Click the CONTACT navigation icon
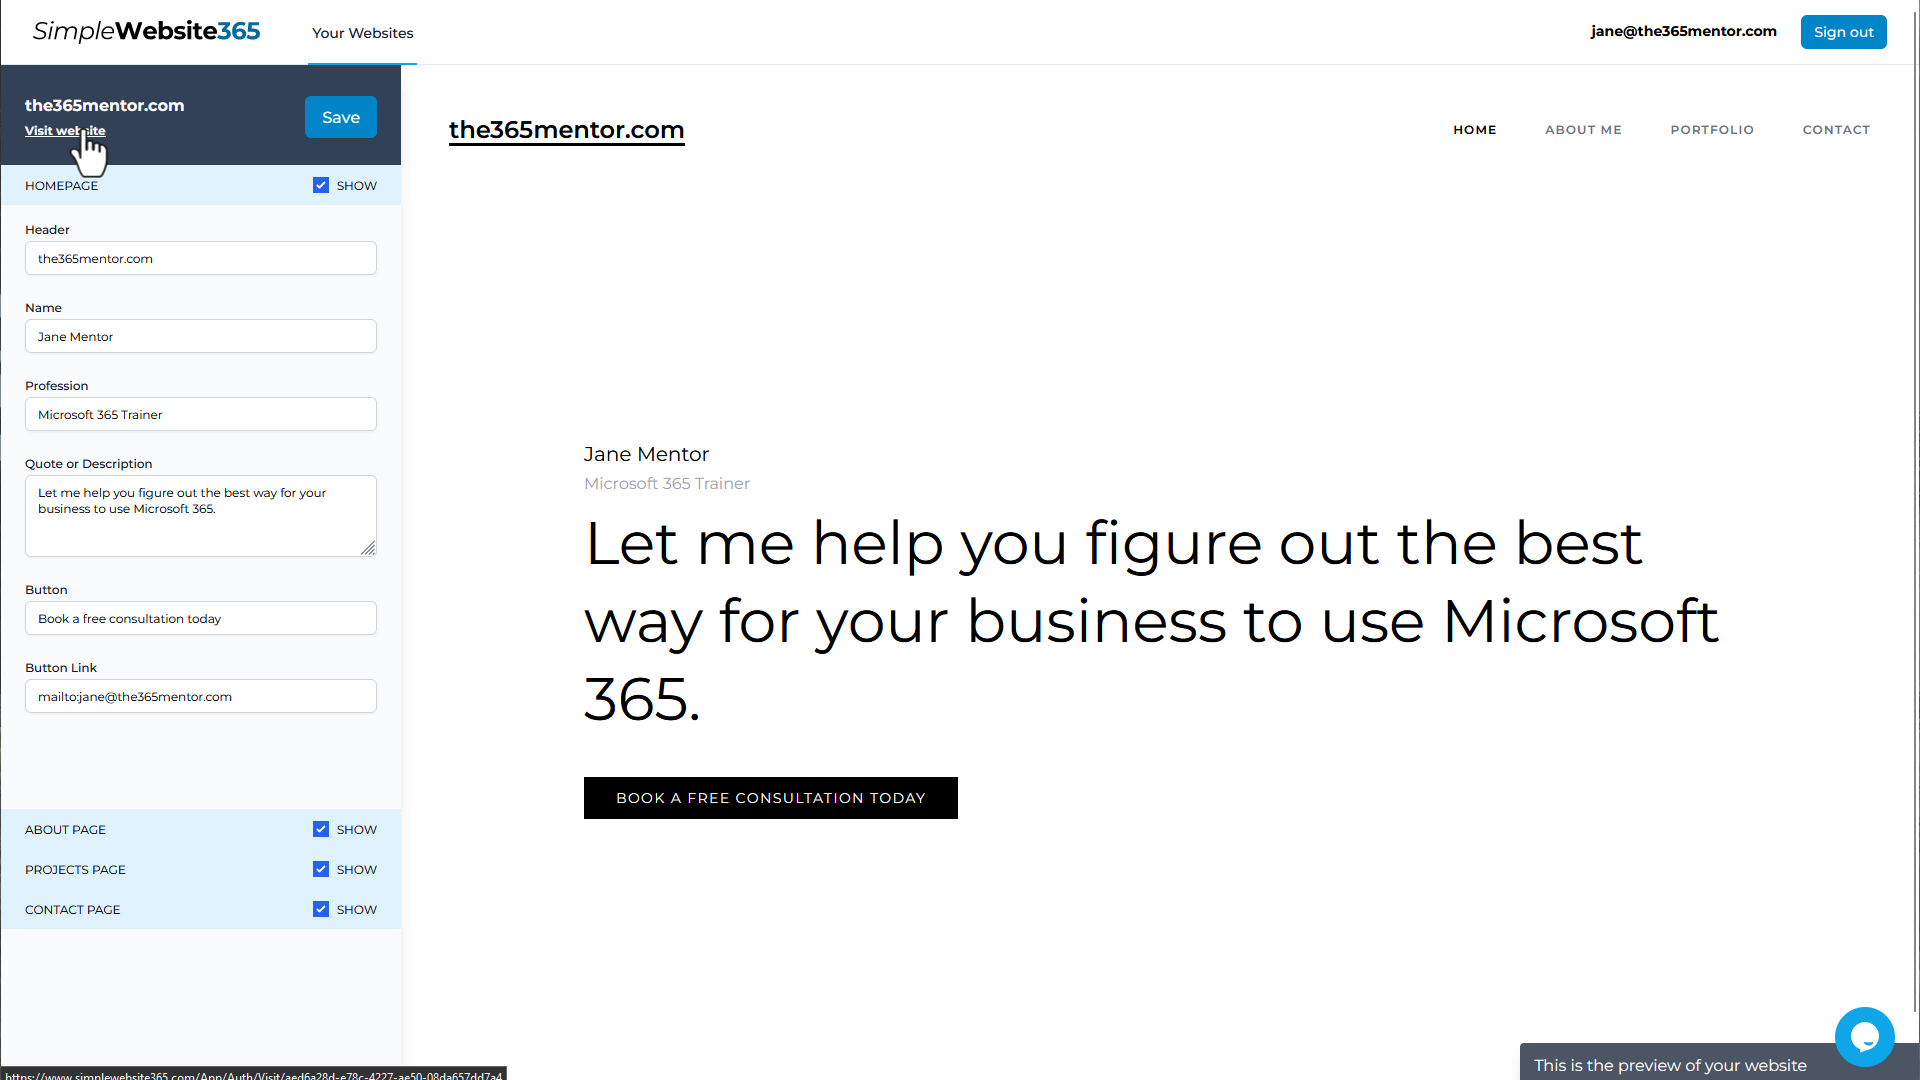This screenshot has height=1080, width=1920. point(1837,129)
